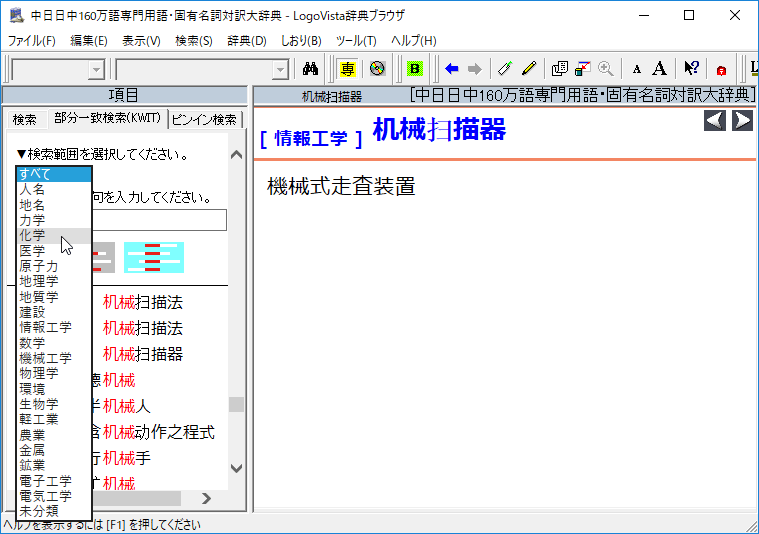Open the ヘルプ(H) menu
The width and height of the screenshot is (759, 534).
point(413,41)
